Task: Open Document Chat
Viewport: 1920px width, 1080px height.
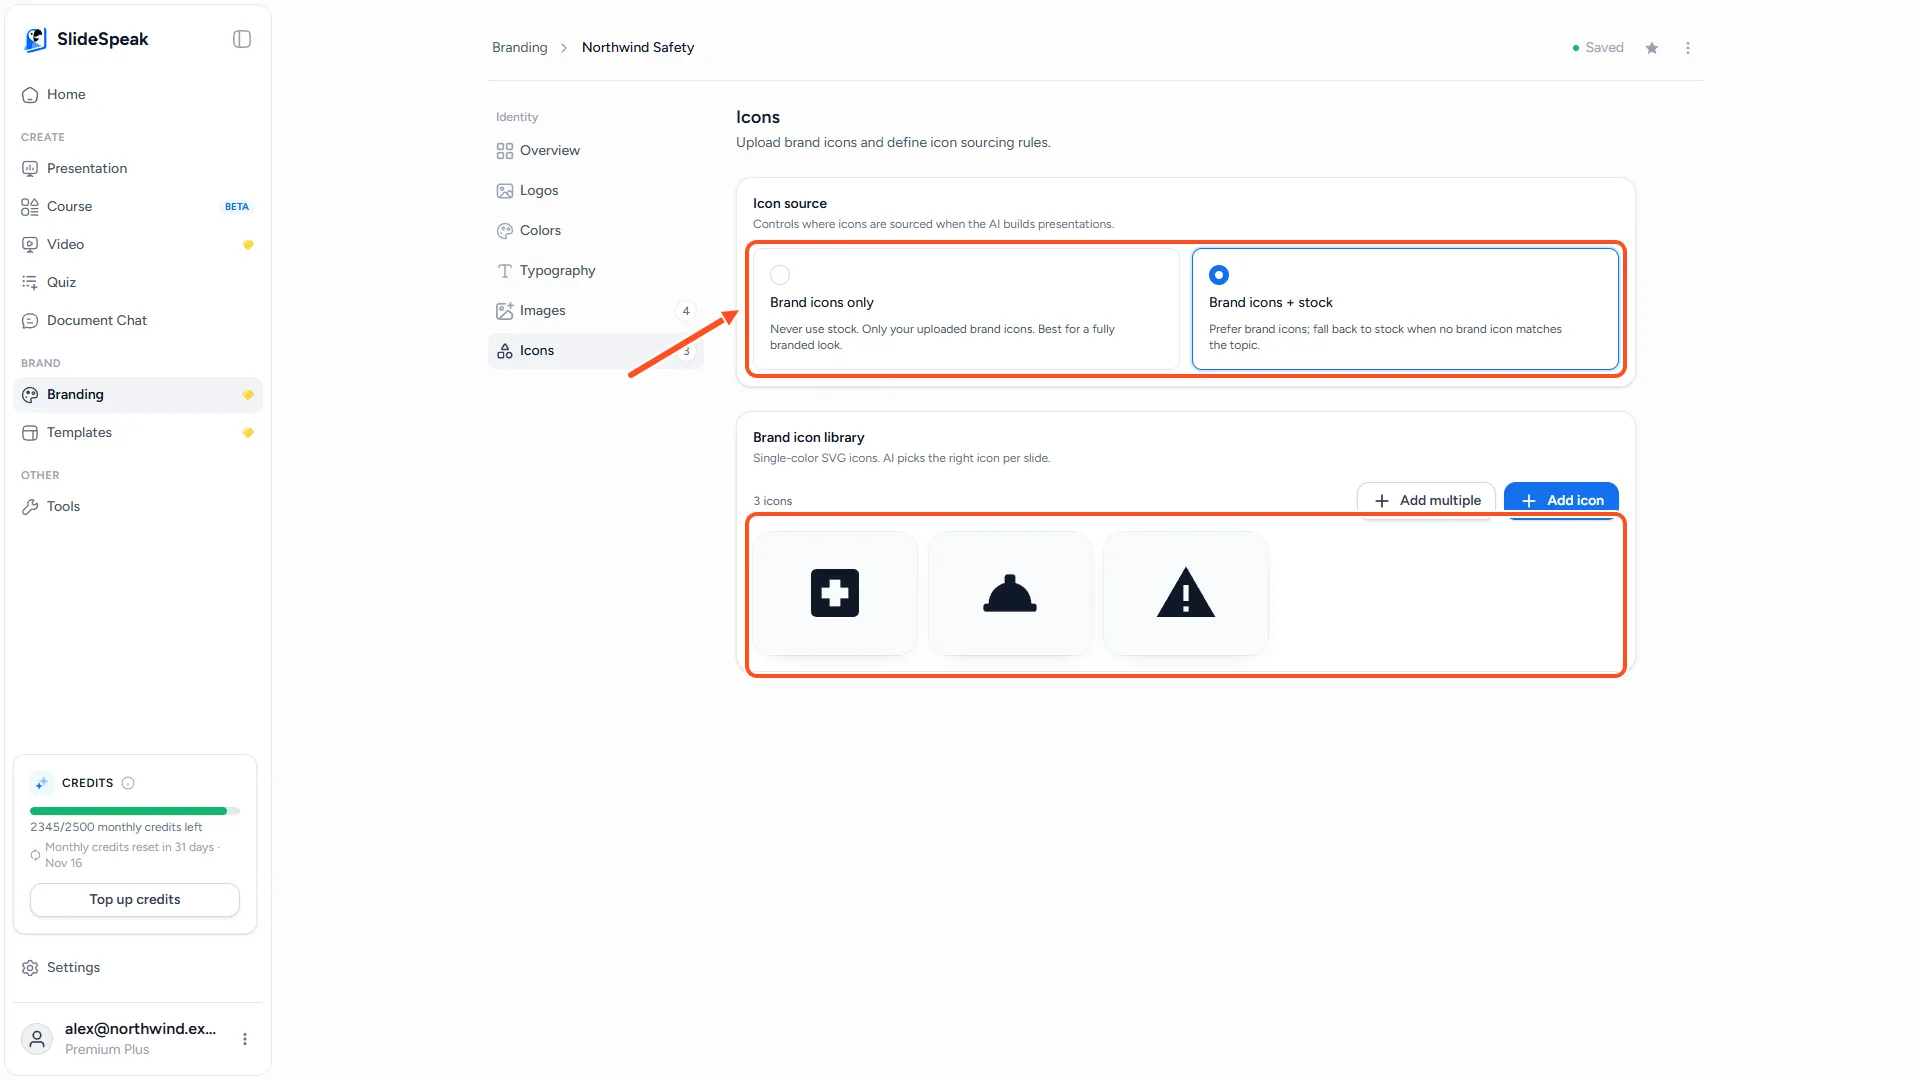Action: point(138,320)
